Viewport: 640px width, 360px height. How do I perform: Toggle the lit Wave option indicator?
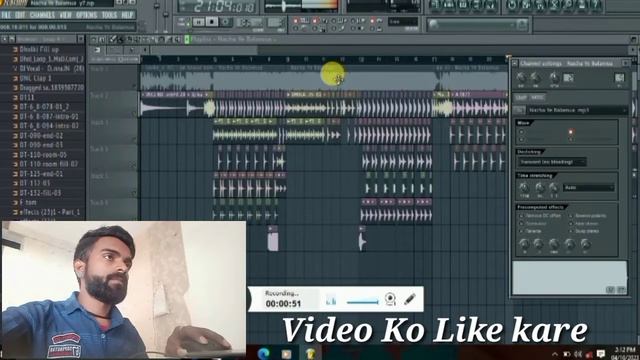[571, 132]
